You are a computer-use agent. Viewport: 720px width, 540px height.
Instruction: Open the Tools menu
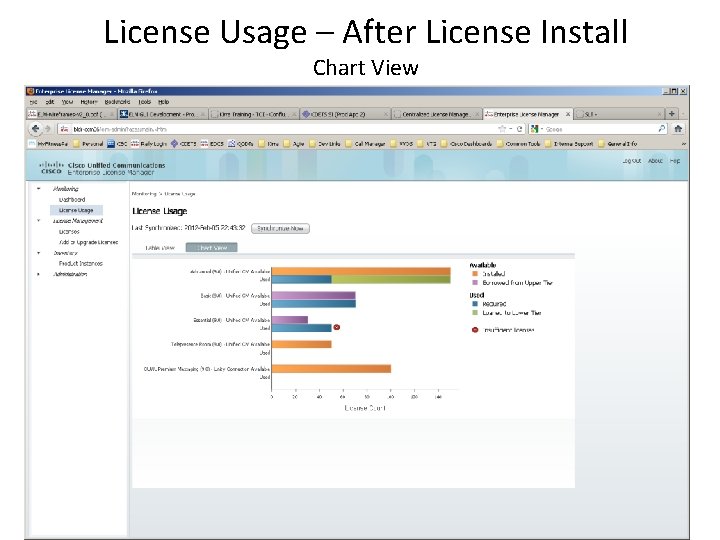tap(145, 102)
